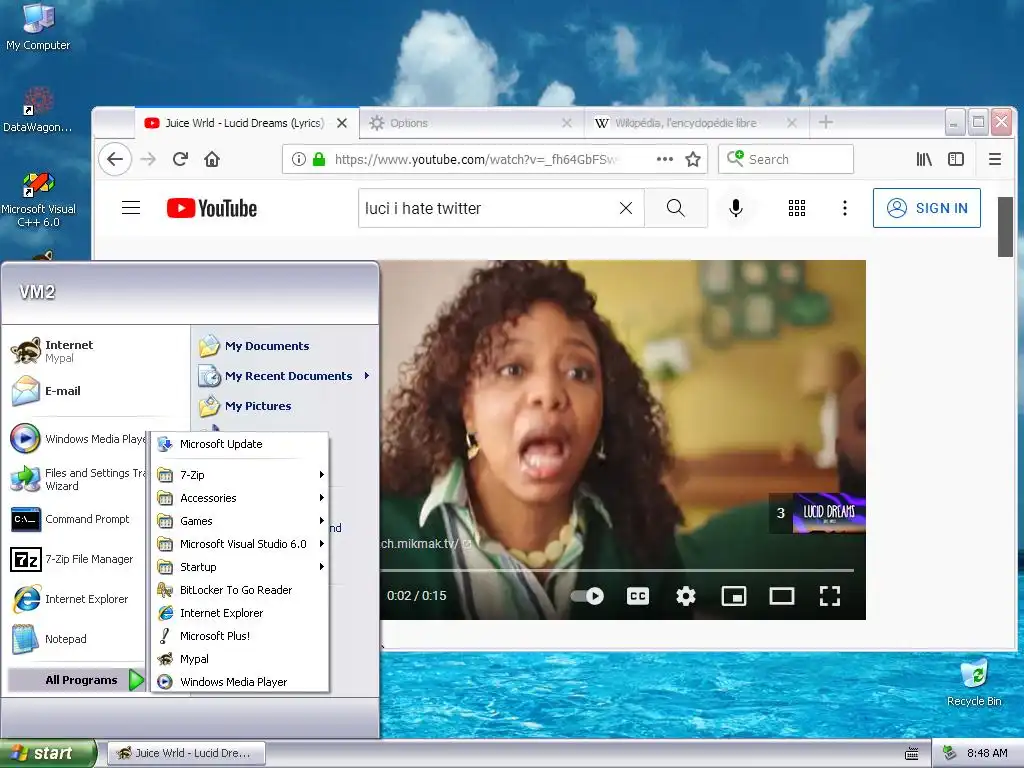Open DataWagon desktop shortcut
Screen dimensions: 1024x768
point(38,110)
